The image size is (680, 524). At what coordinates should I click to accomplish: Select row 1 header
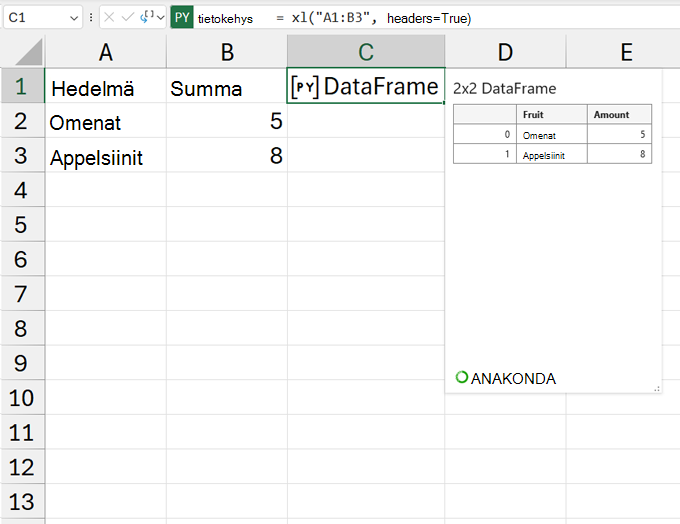[x=22, y=86]
